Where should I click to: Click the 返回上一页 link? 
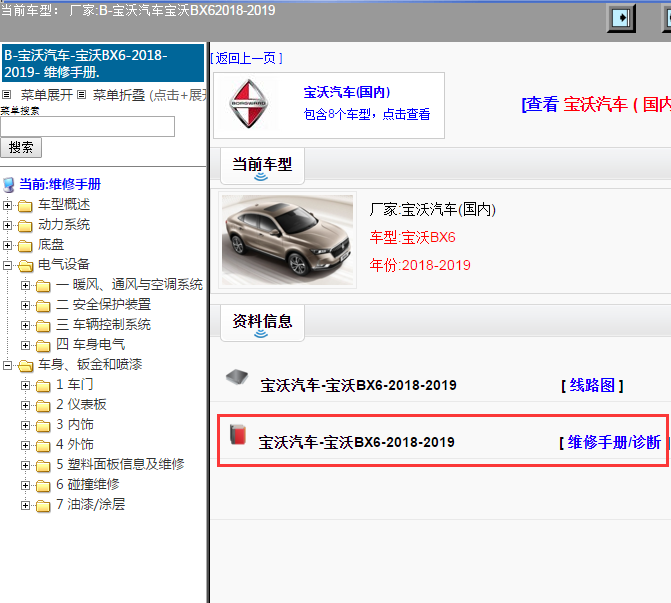click(x=246, y=58)
